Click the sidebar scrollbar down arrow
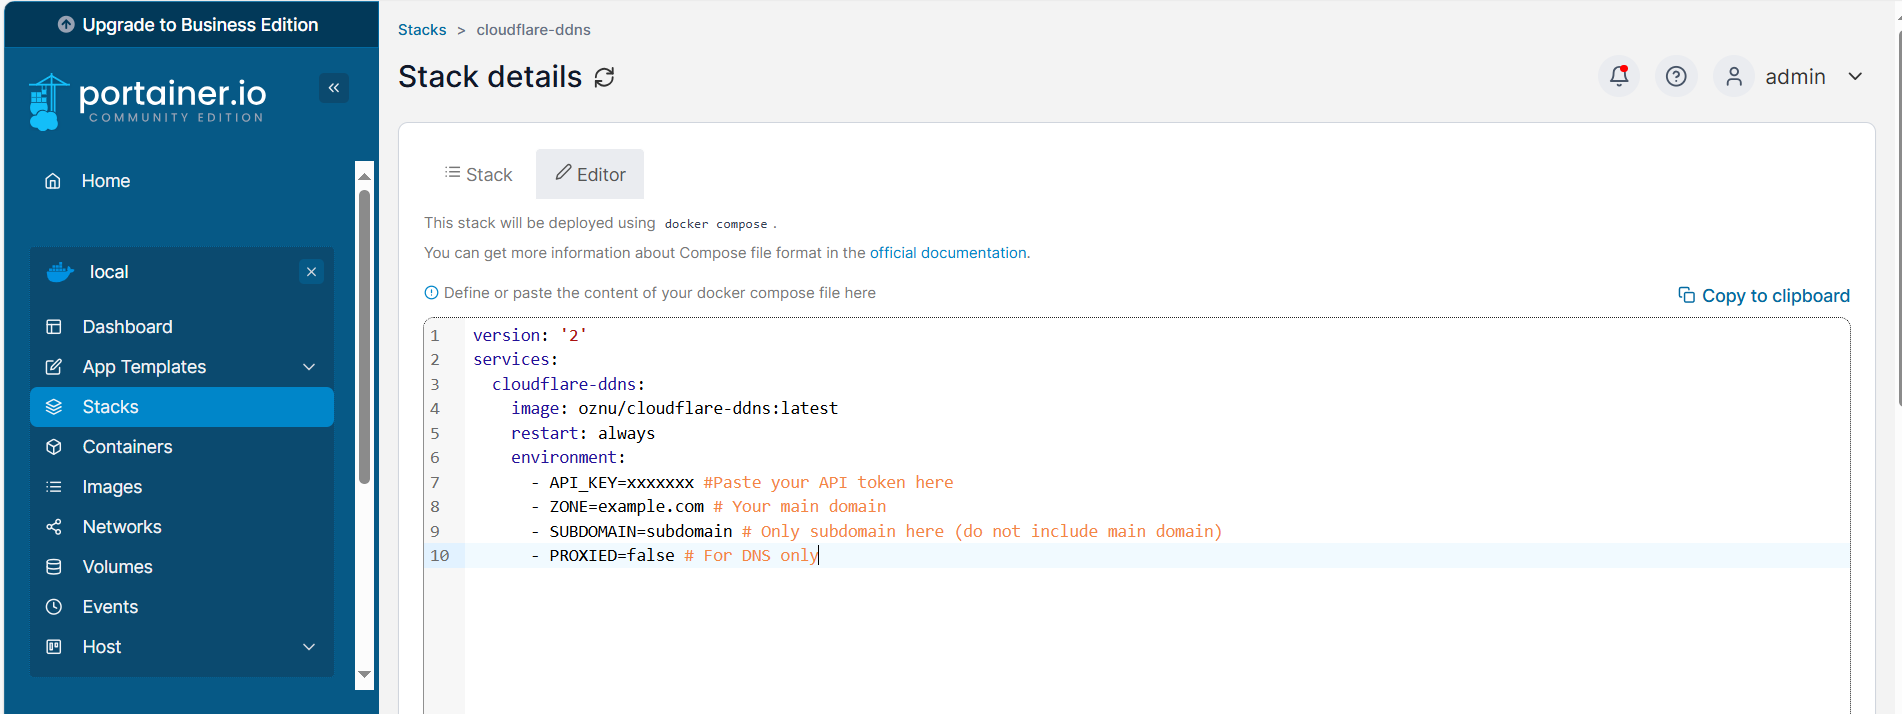The image size is (1902, 714). (x=364, y=675)
